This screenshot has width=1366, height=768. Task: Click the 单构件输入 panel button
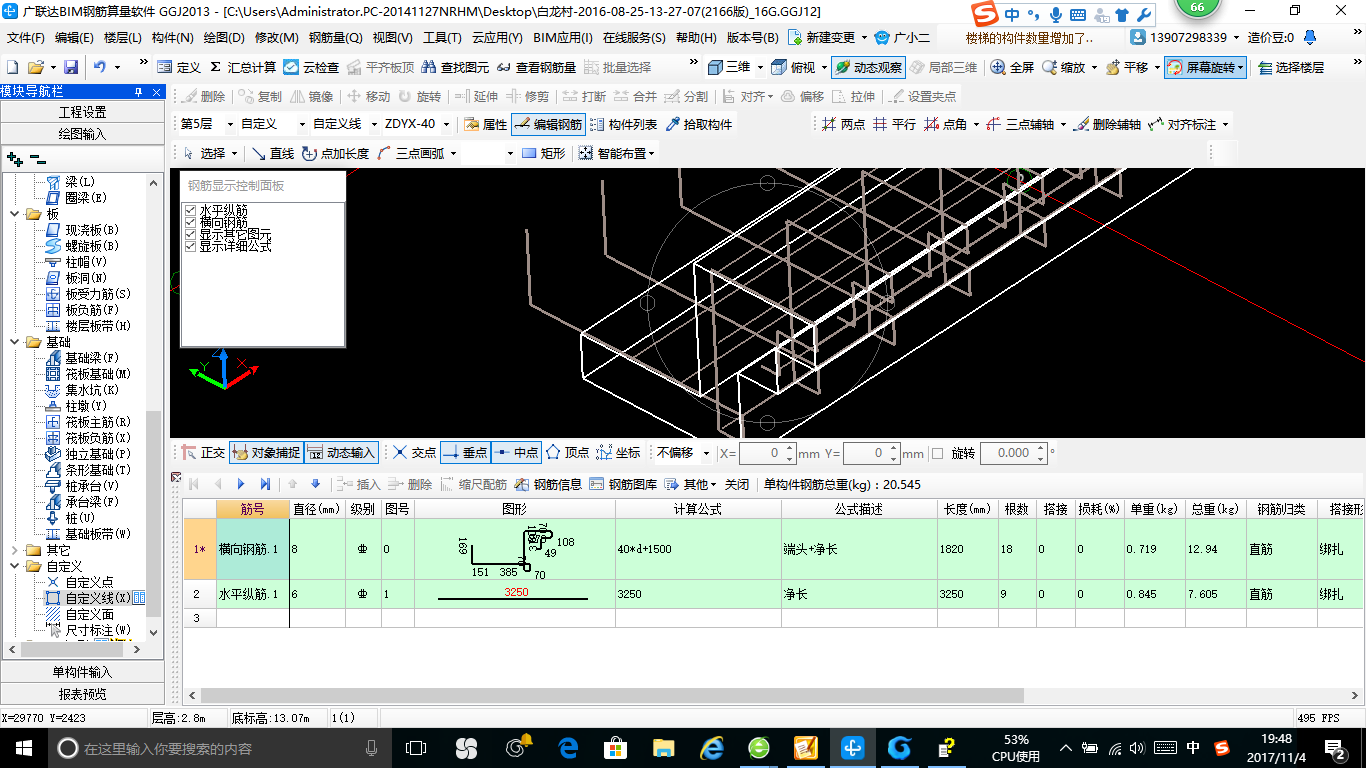(82, 672)
